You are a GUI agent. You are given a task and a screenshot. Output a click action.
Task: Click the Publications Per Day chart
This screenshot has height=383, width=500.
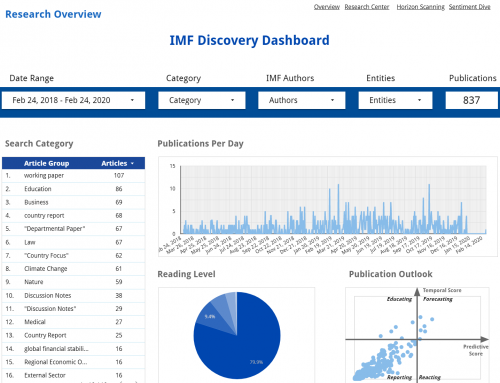(x=328, y=207)
